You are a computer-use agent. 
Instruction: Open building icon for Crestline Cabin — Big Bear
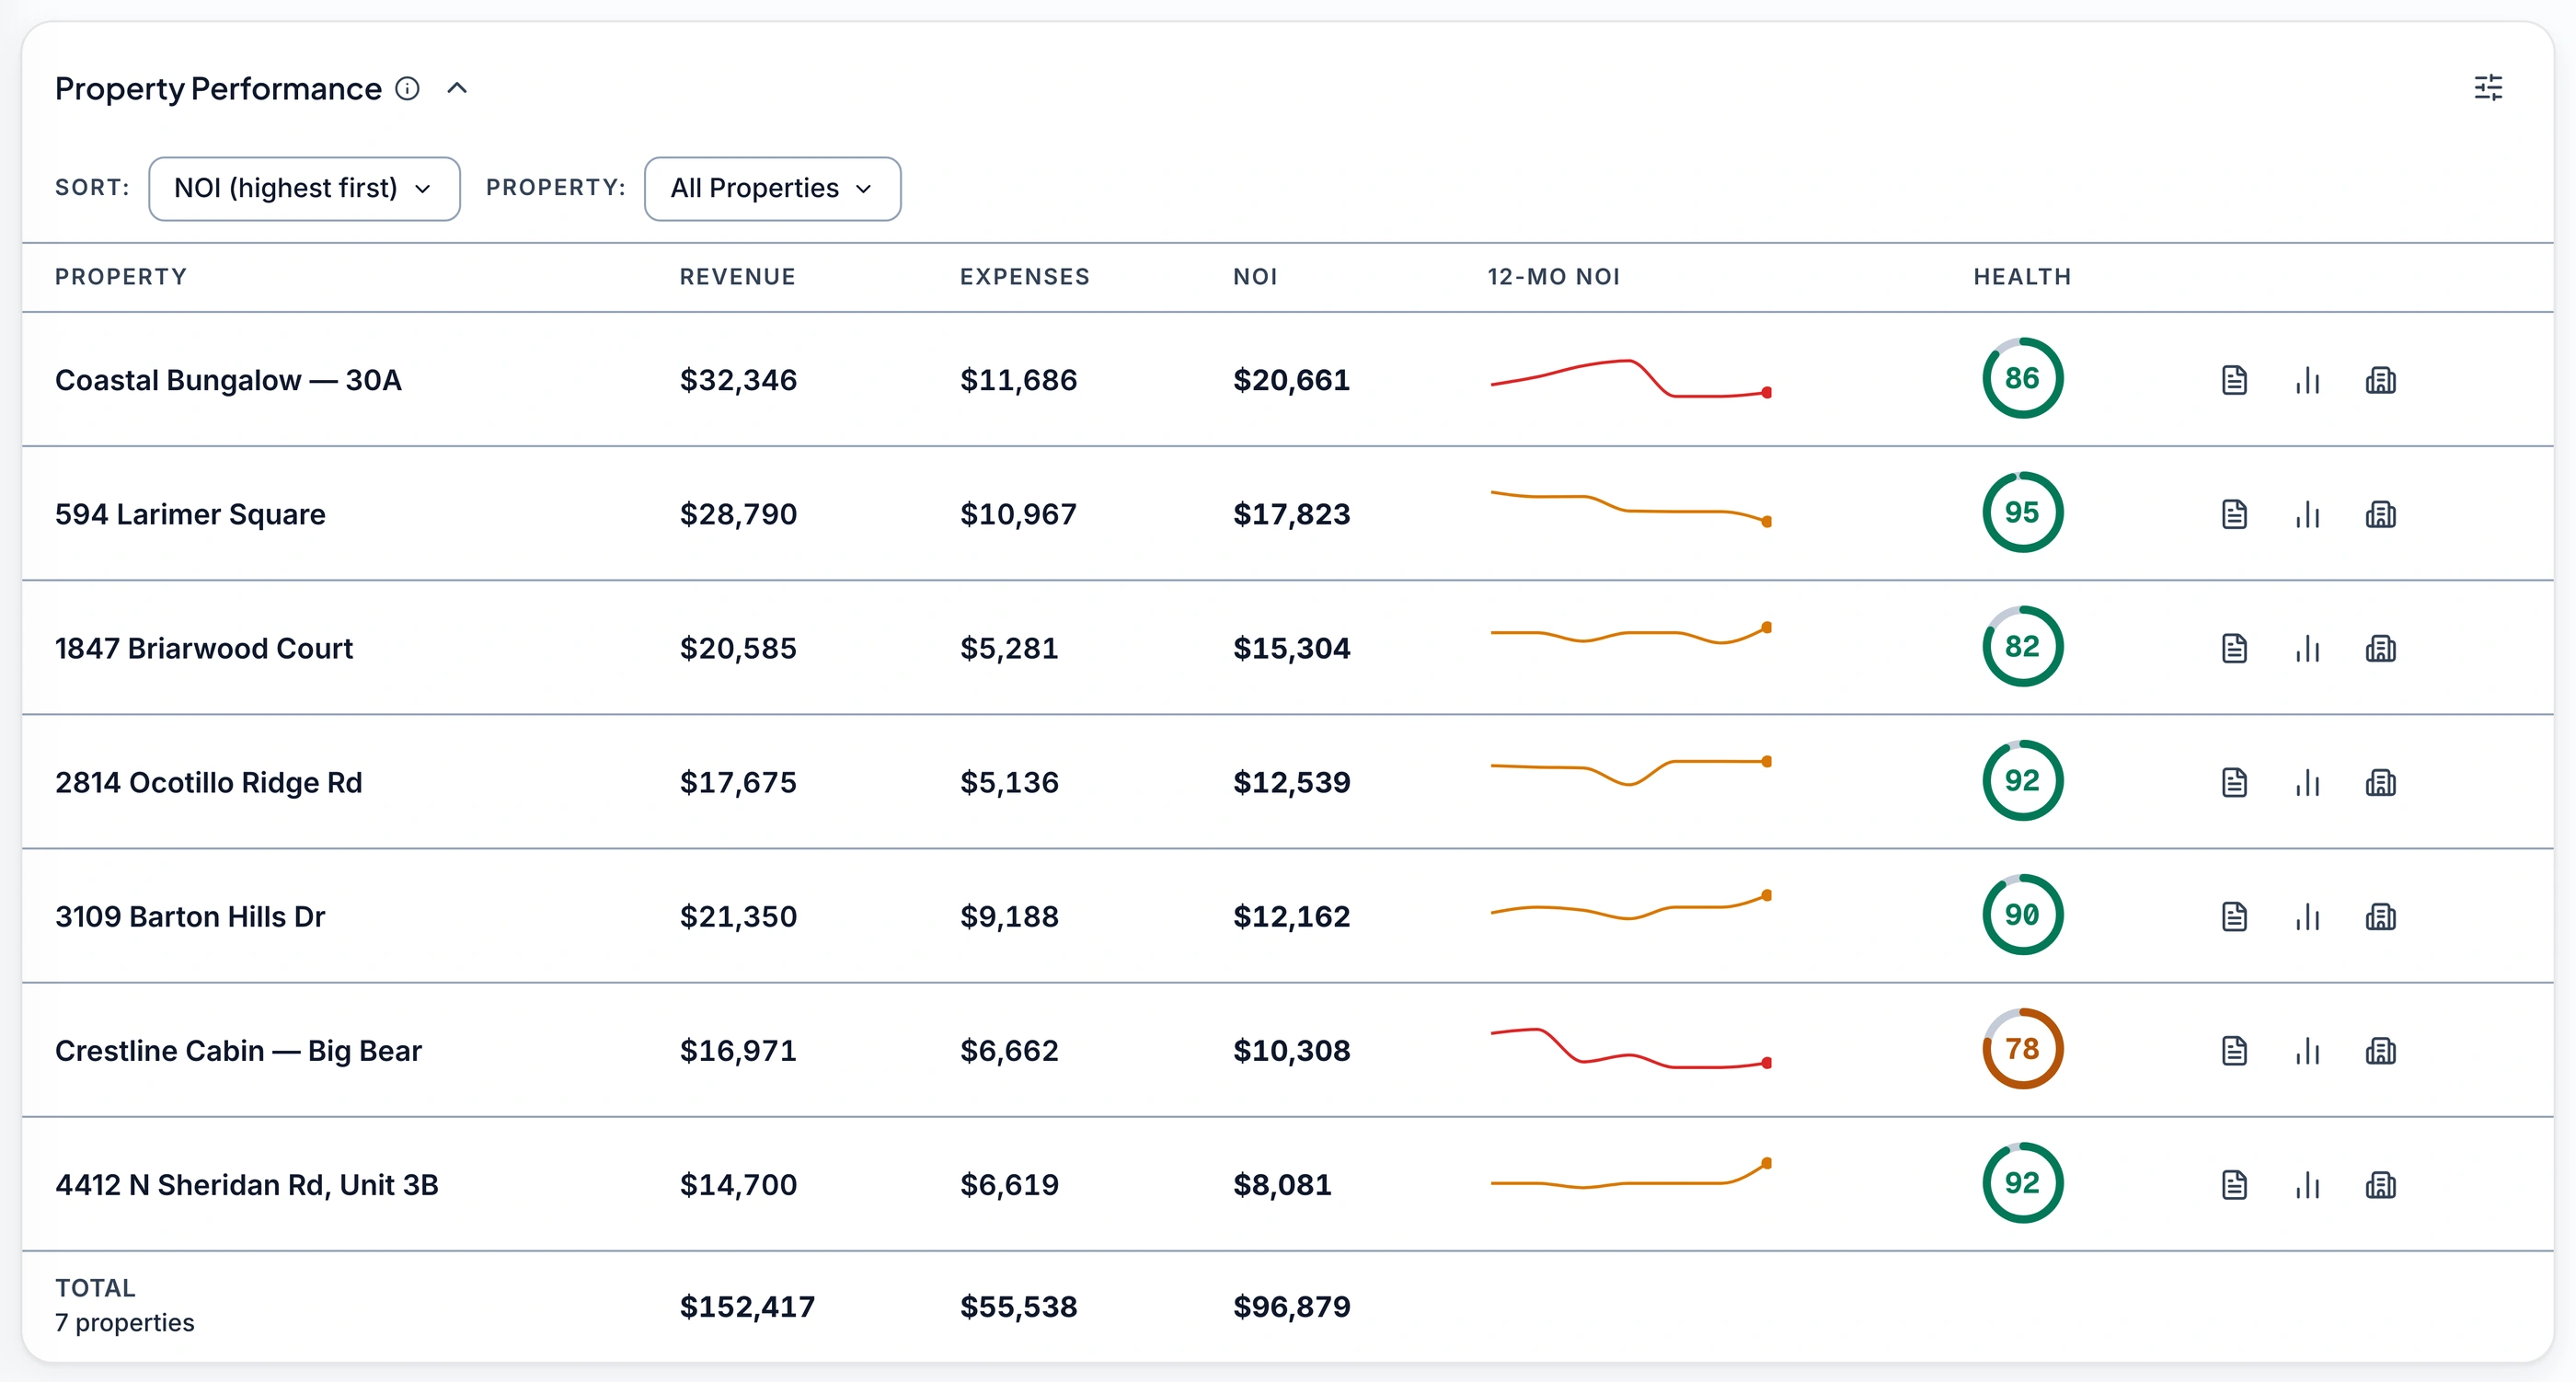pos(2380,1050)
